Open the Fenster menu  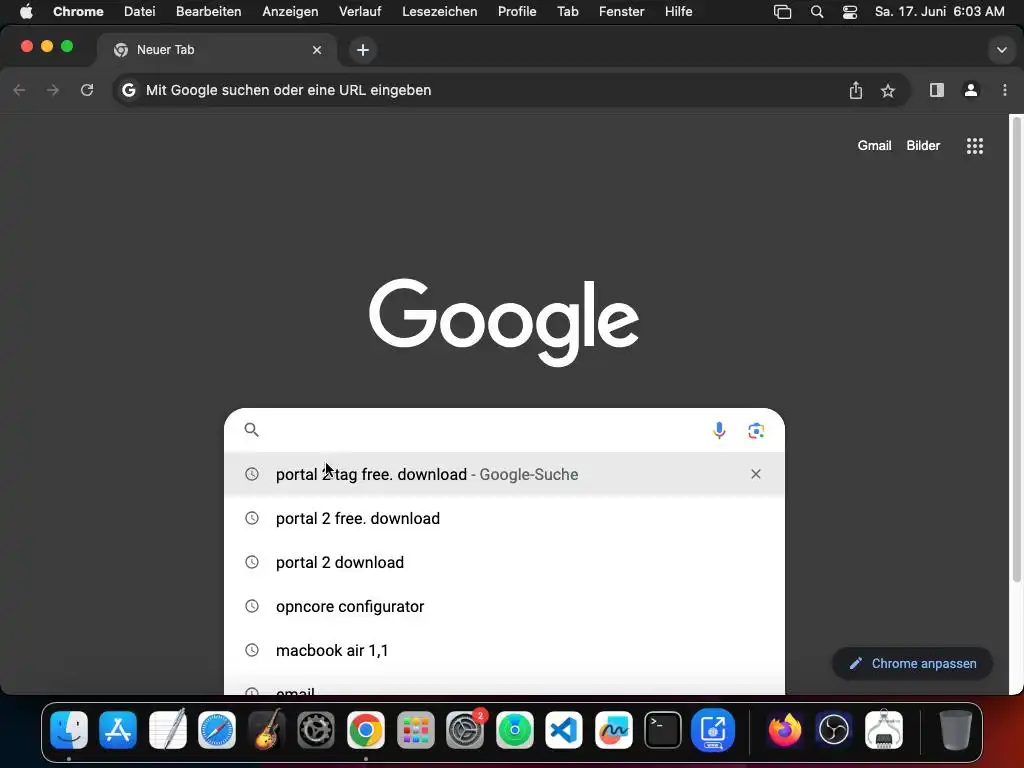[x=621, y=12]
